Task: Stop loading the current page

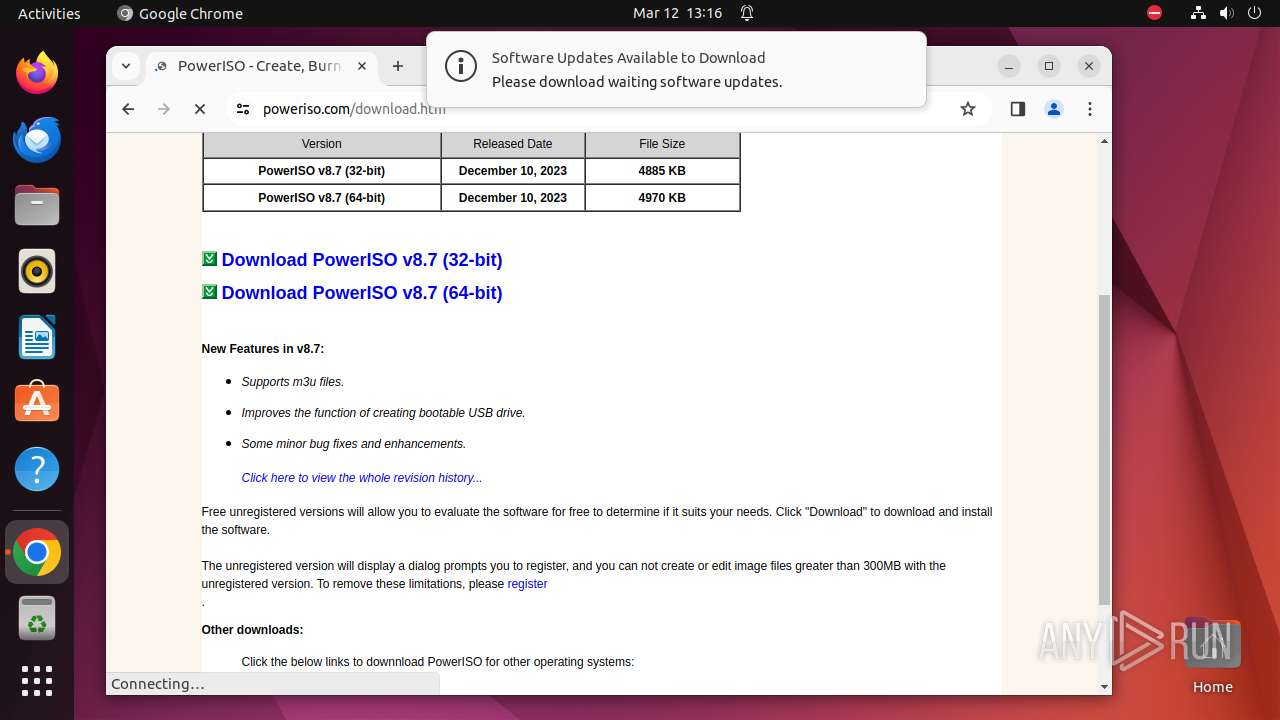Action: pos(200,109)
